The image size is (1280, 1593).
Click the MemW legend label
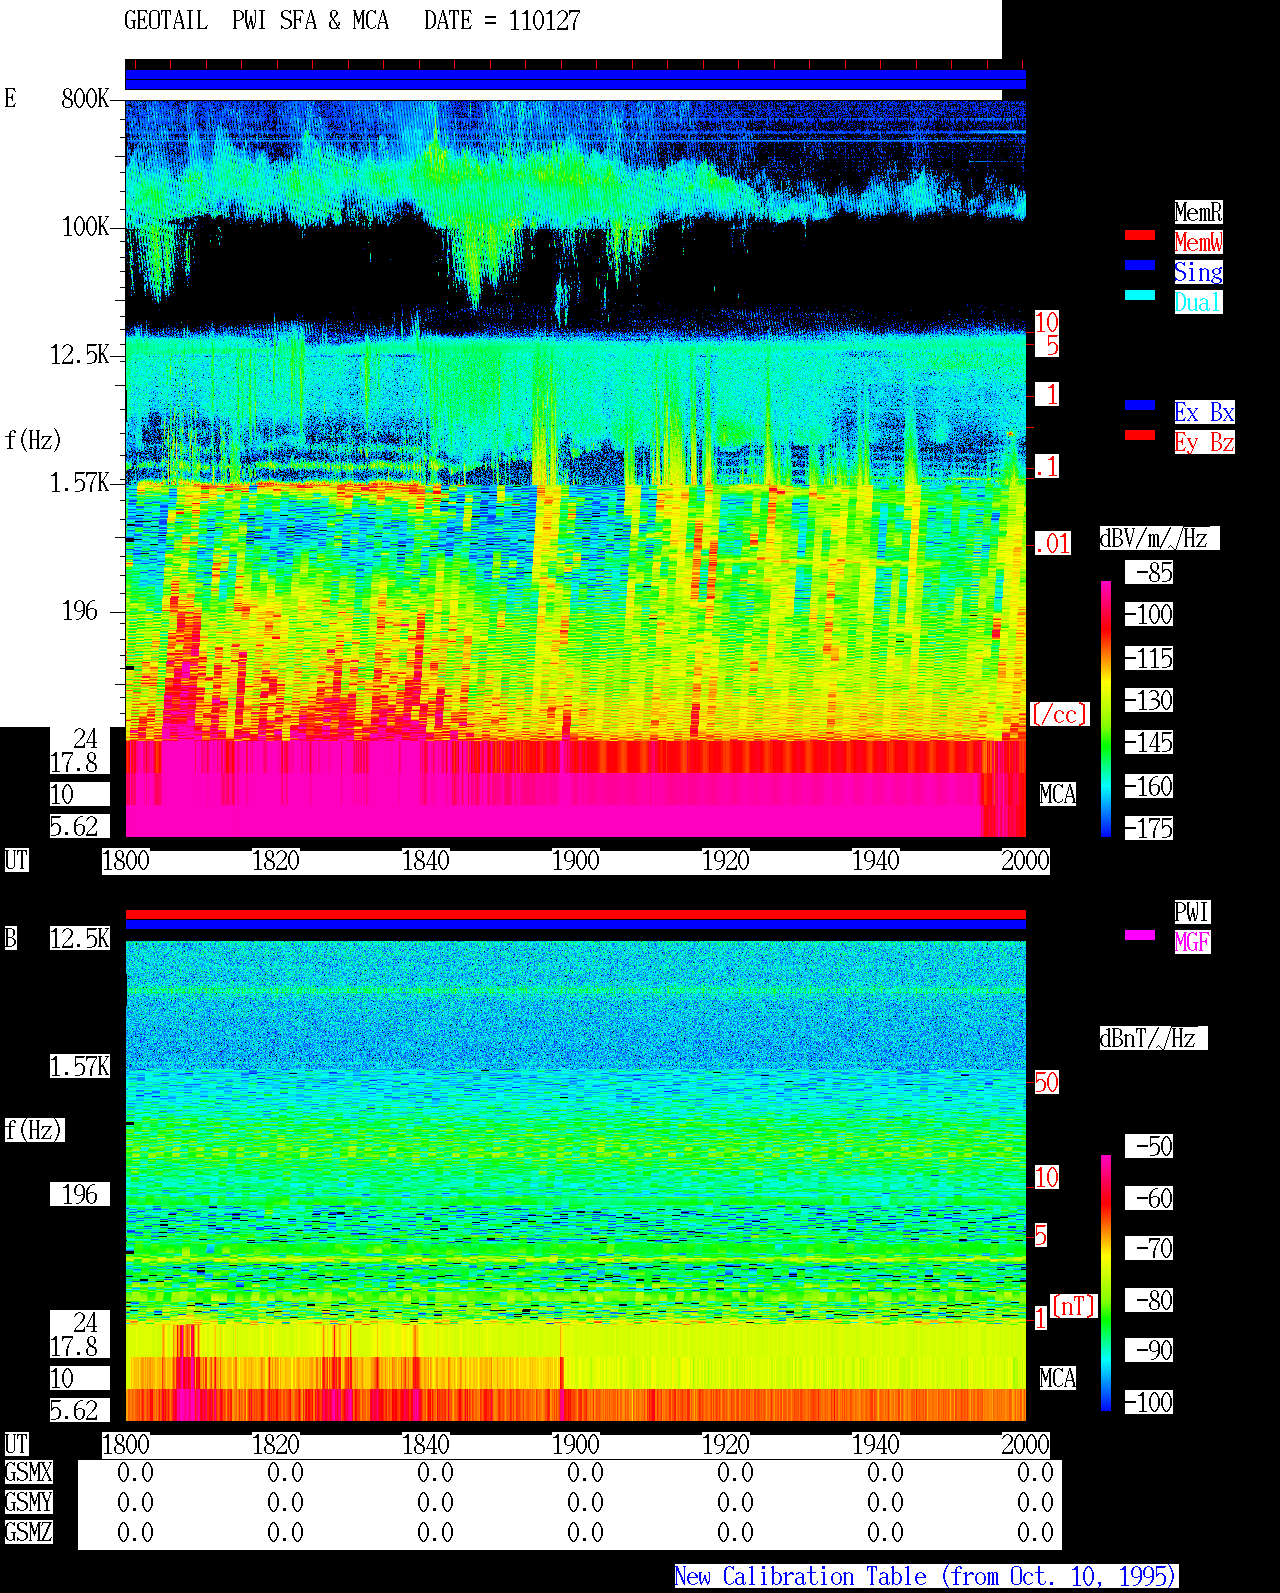coord(1198,242)
